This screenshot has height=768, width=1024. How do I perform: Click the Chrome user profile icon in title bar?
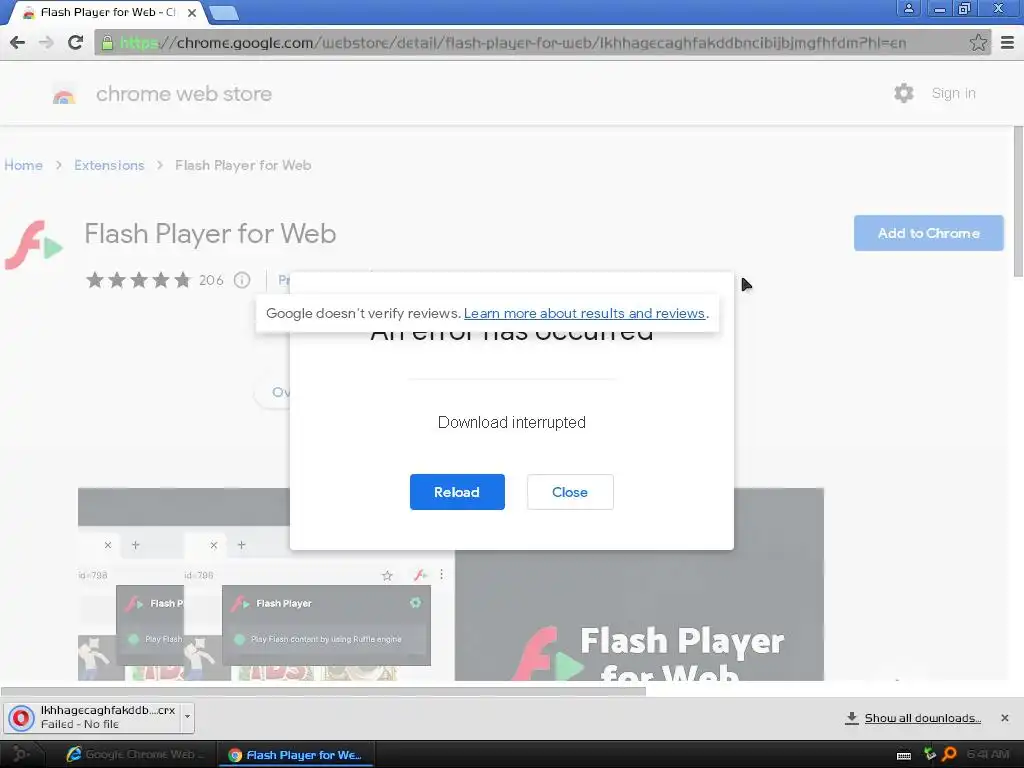(x=908, y=8)
